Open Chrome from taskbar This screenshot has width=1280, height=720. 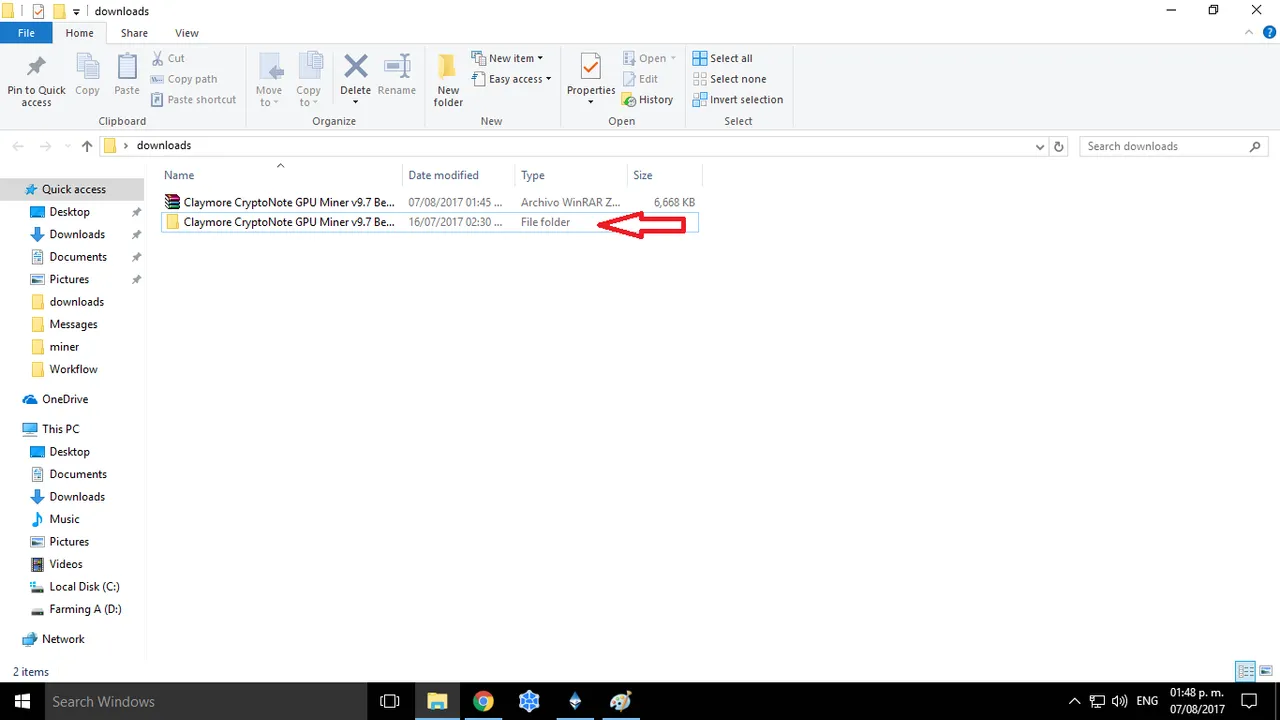coord(483,701)
